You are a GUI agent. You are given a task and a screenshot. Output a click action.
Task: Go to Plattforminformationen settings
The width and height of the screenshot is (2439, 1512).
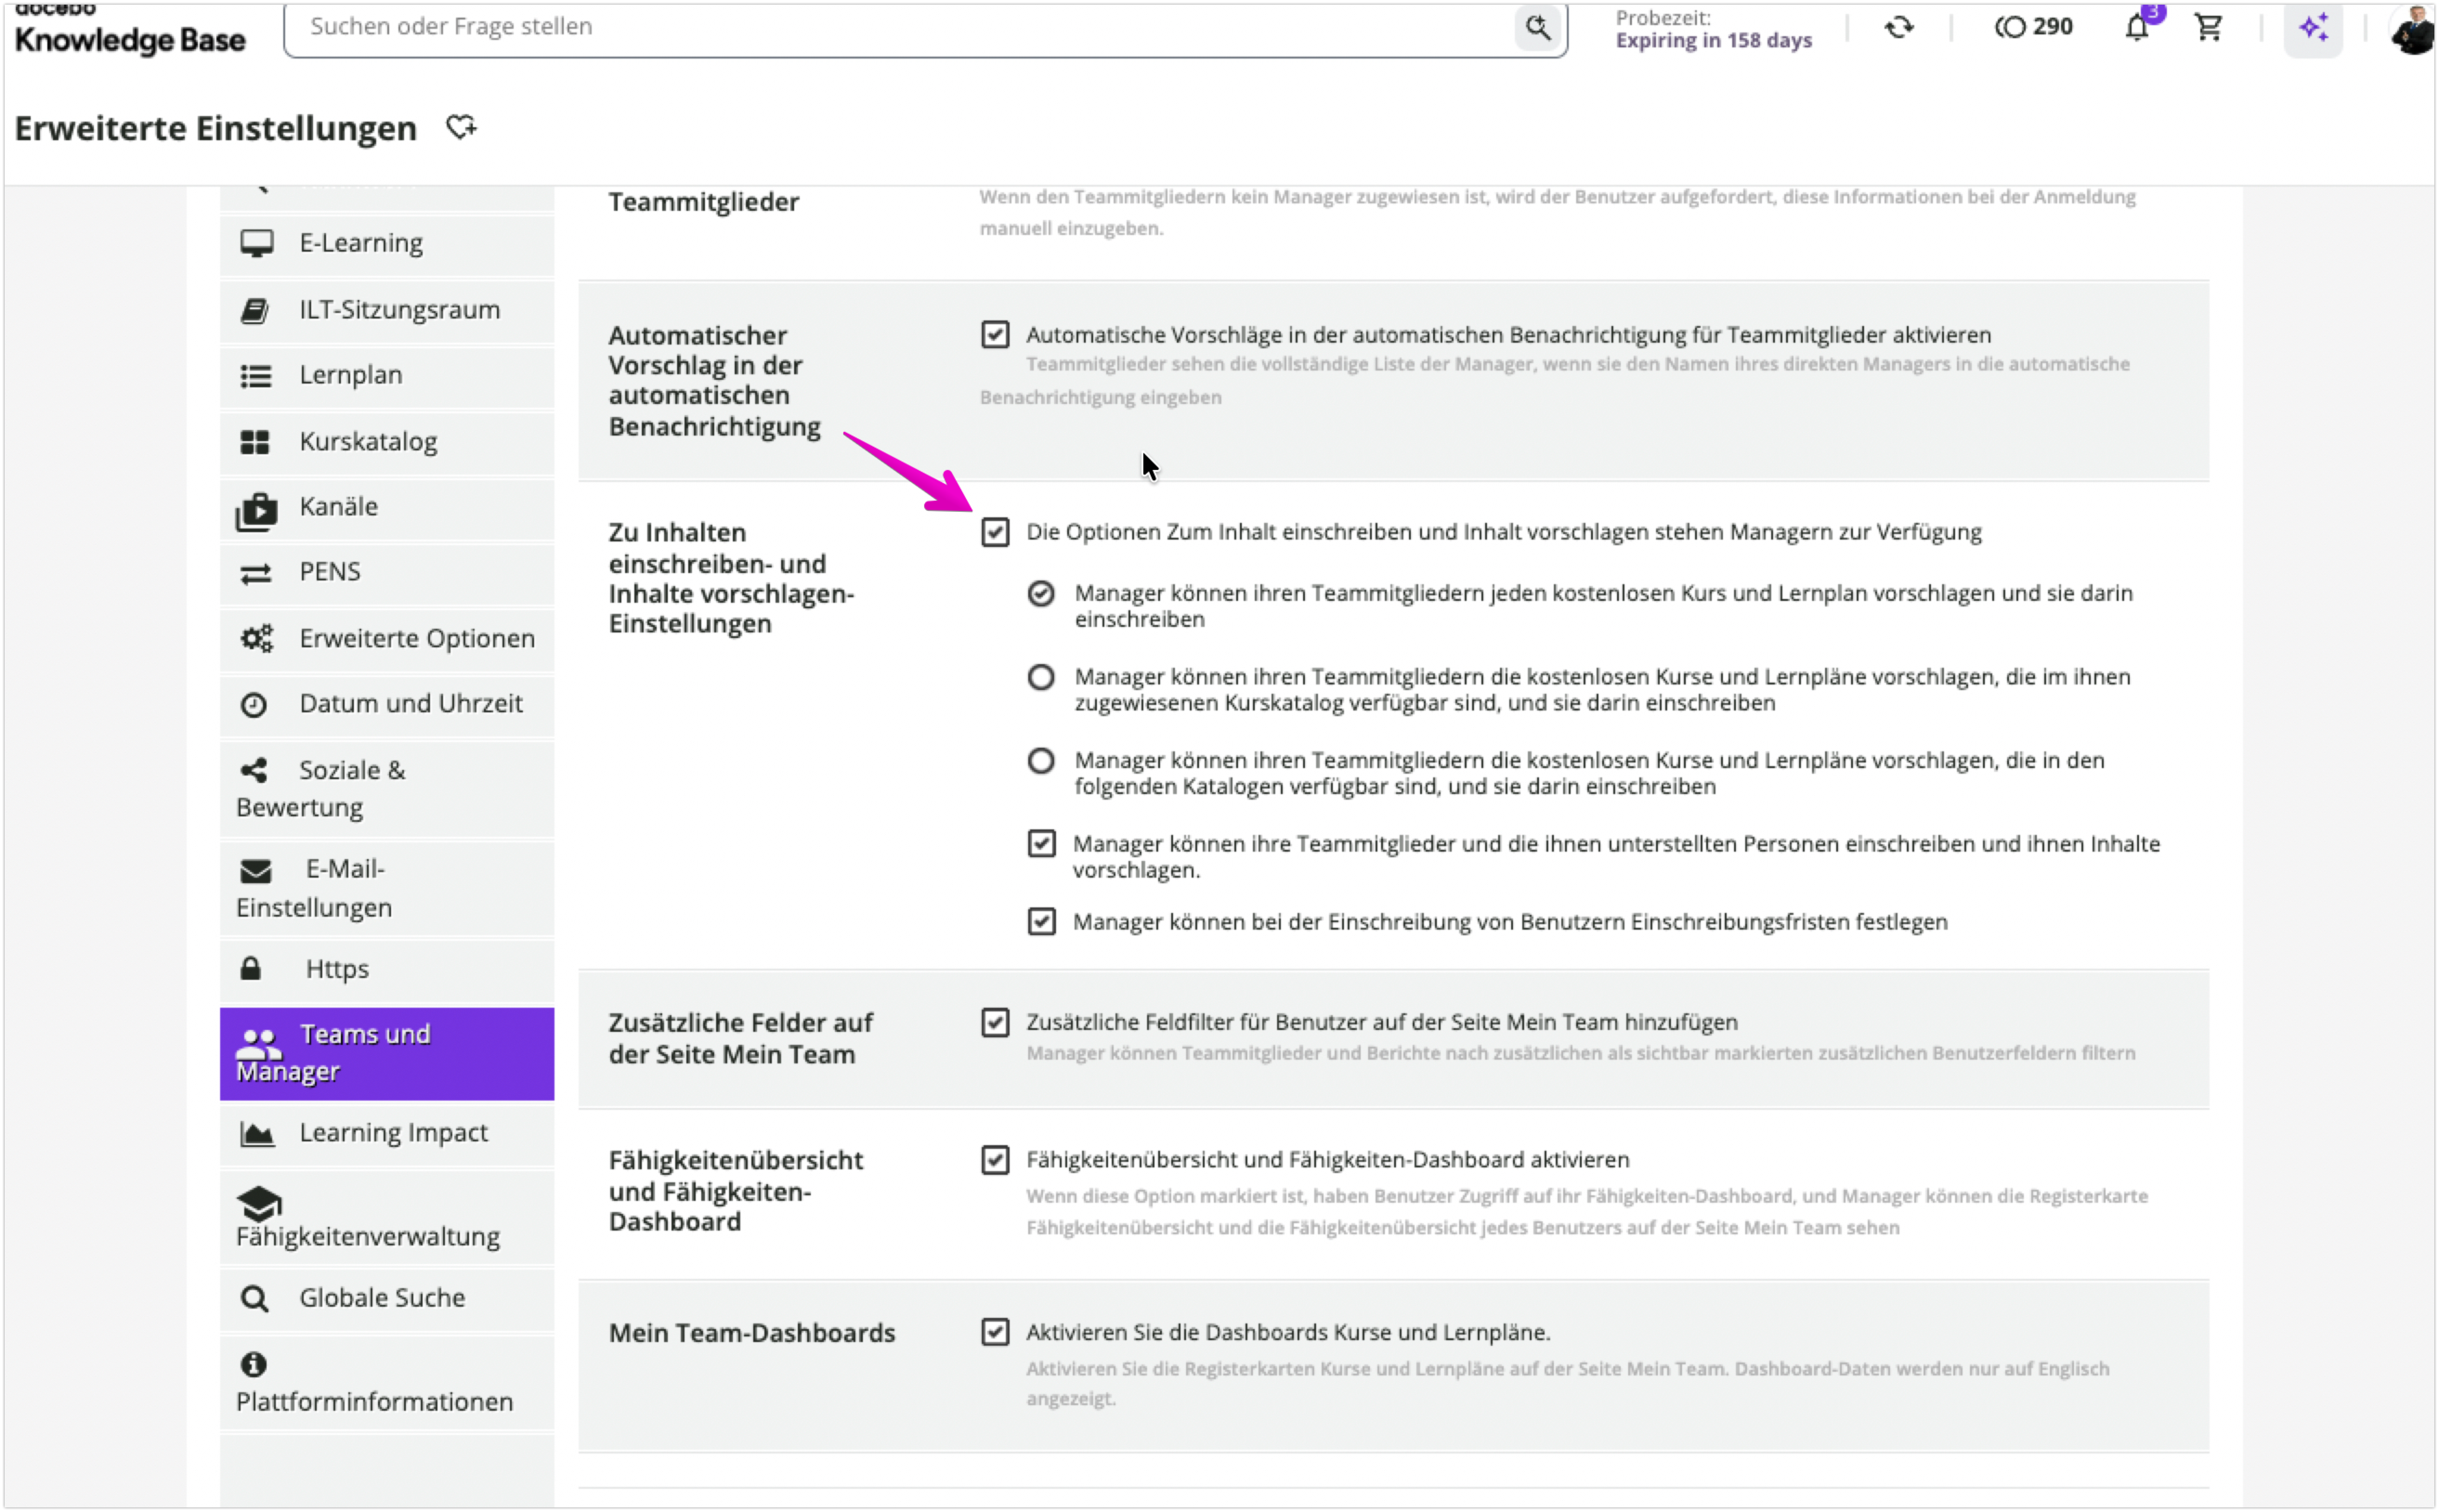[x=386, y=1383]
